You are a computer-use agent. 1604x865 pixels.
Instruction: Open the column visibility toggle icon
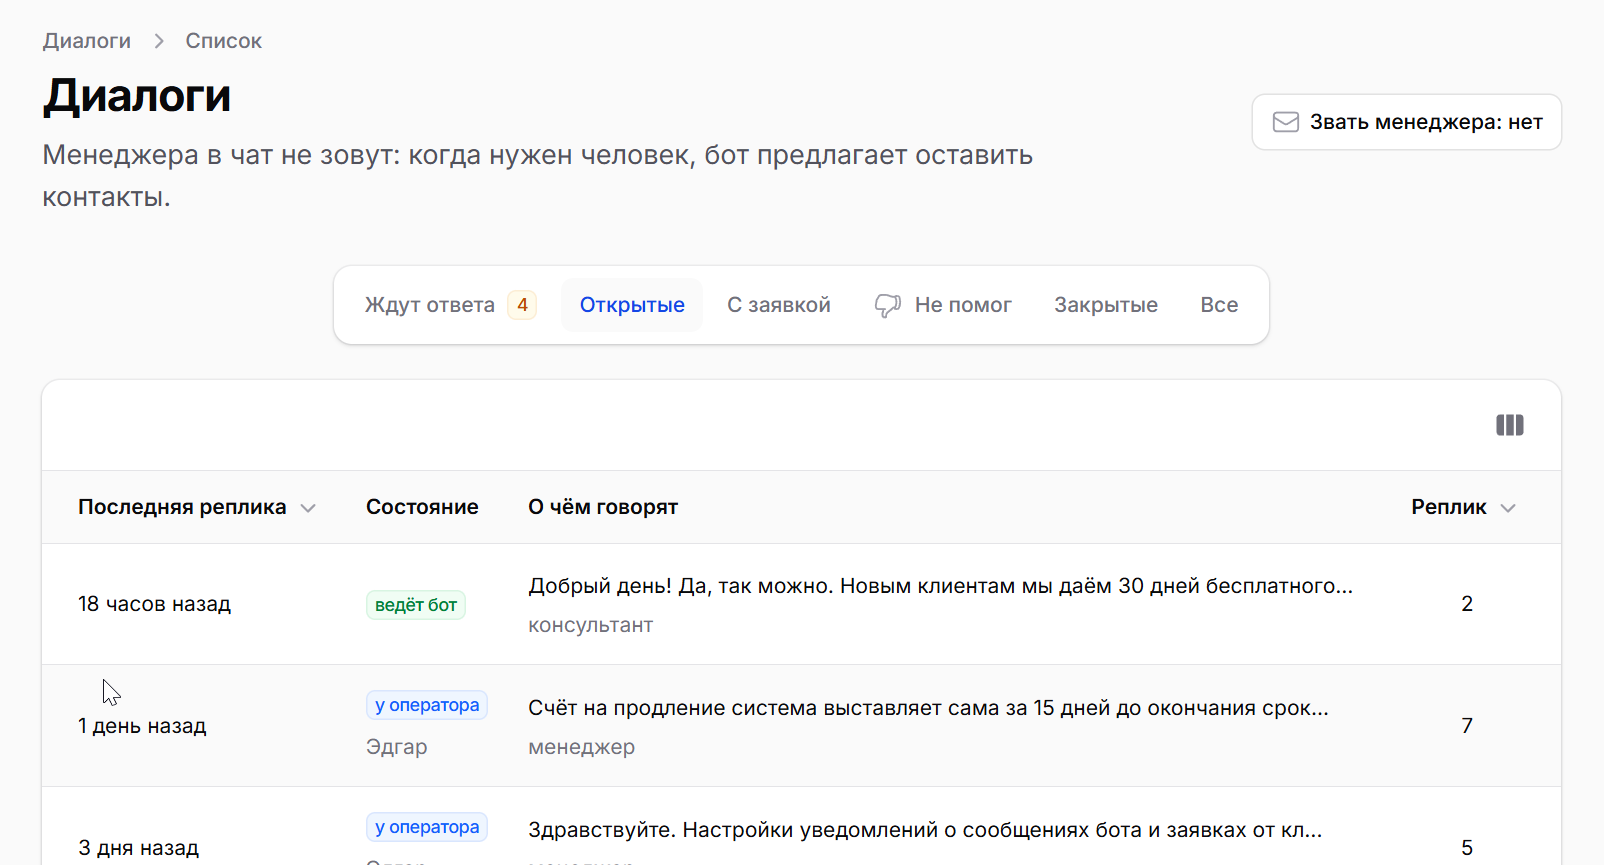tap(1509, 425)
